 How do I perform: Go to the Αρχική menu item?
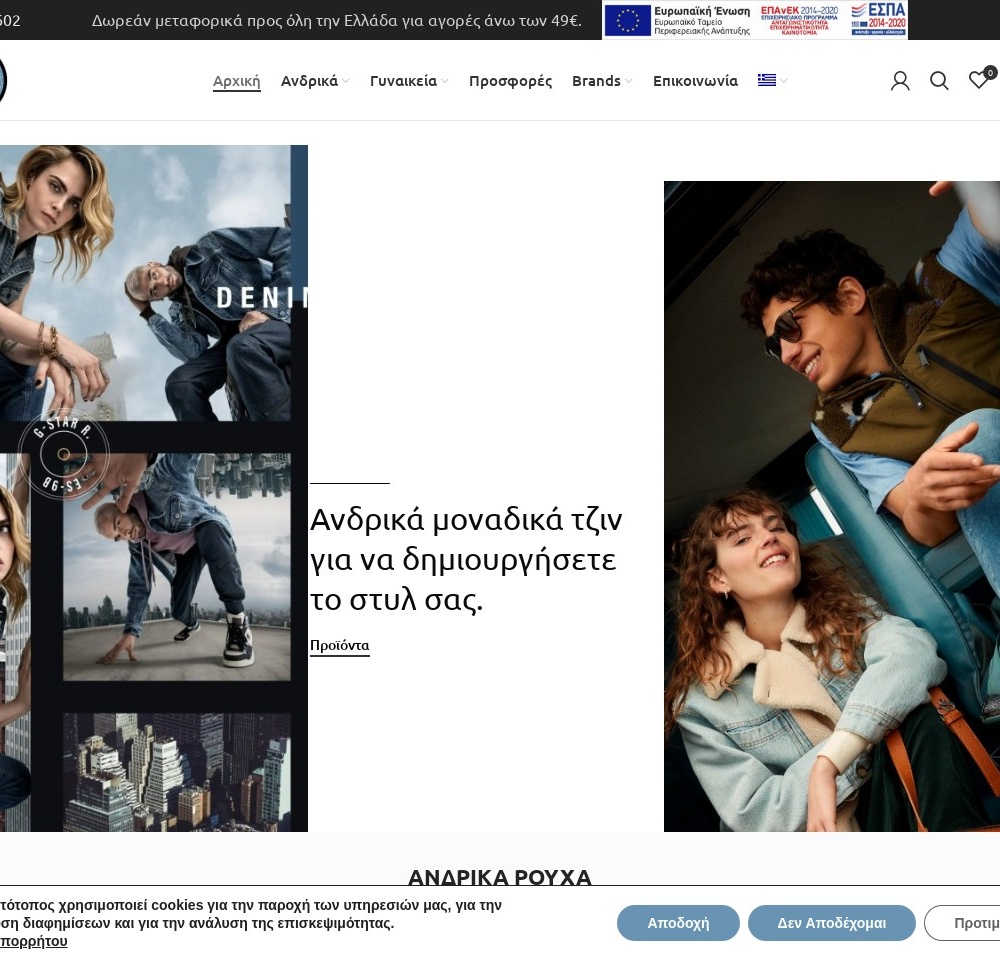[x=236, y=81]
